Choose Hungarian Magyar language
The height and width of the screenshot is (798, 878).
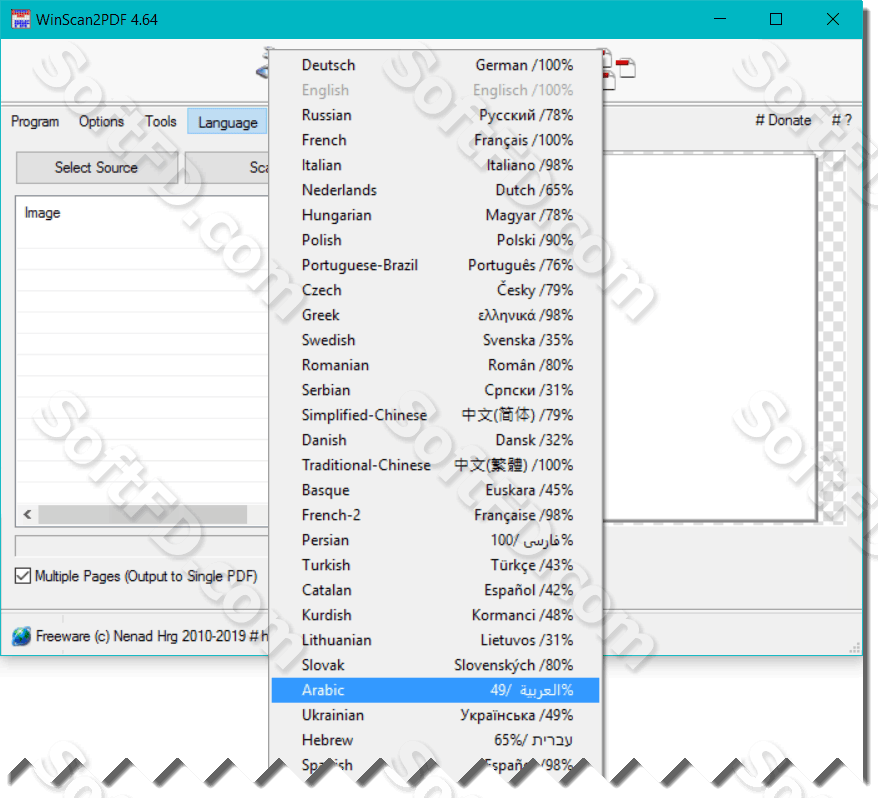click(435, 215)
